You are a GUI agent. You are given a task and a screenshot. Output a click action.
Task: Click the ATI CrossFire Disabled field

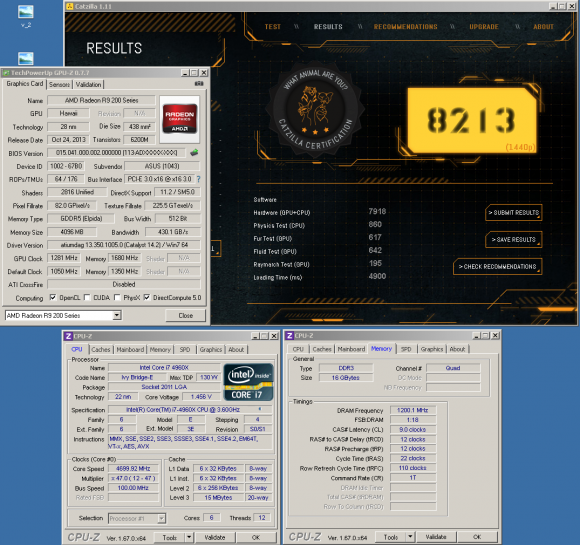click(124, 284)
